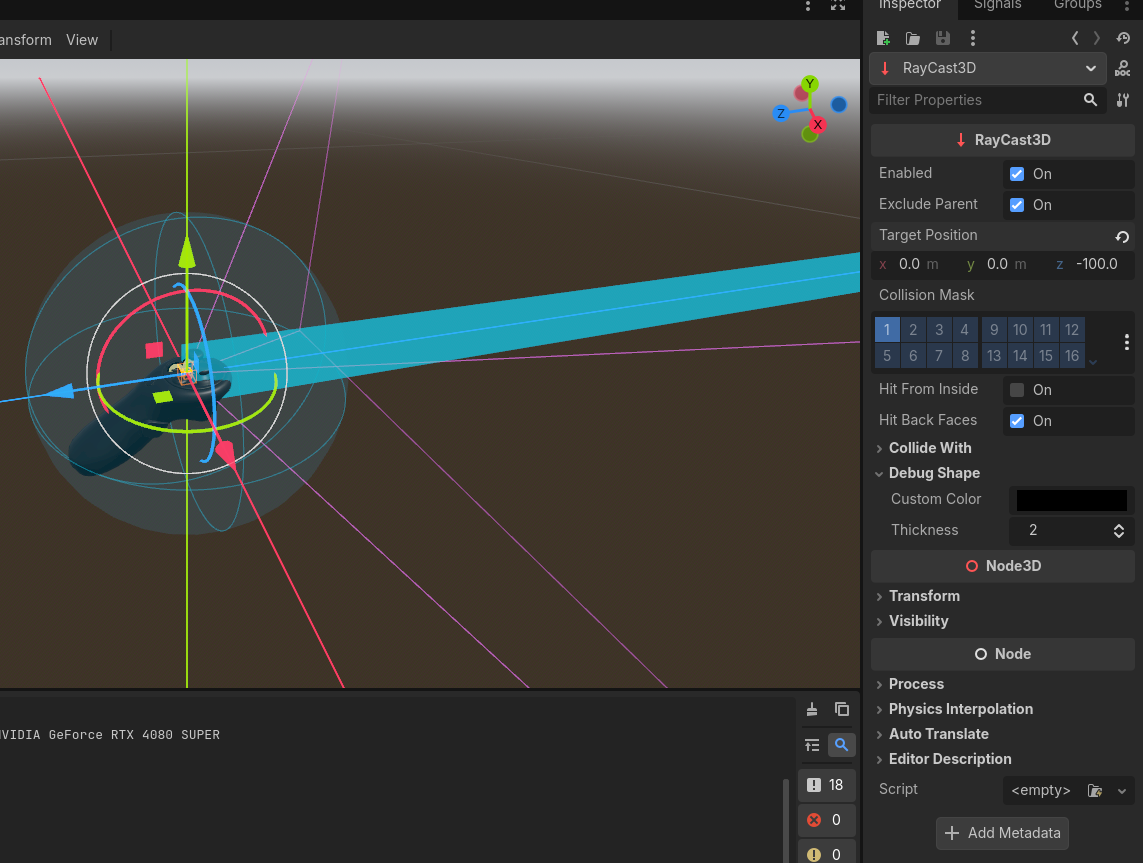This screenshot has height=863, width=1143.
Task: Uncheck the Enabled checkbox
Action: pos(1017,174)
